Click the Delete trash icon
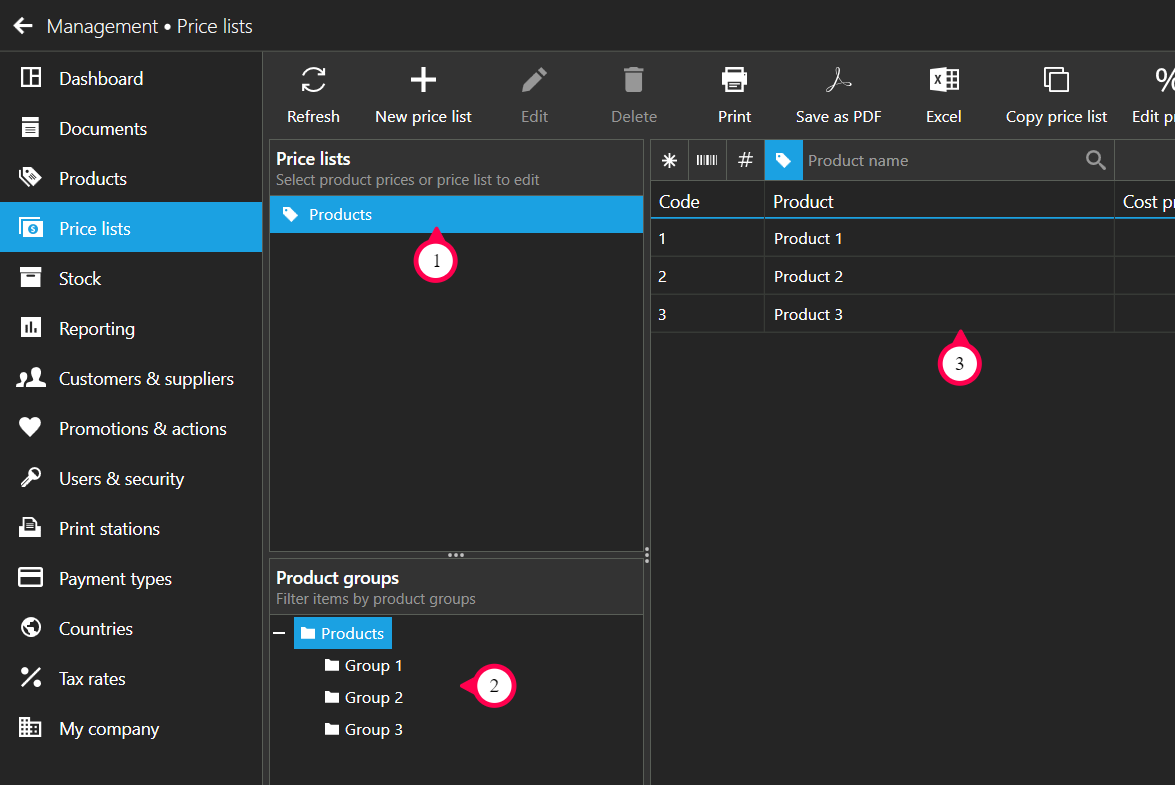 634,79
